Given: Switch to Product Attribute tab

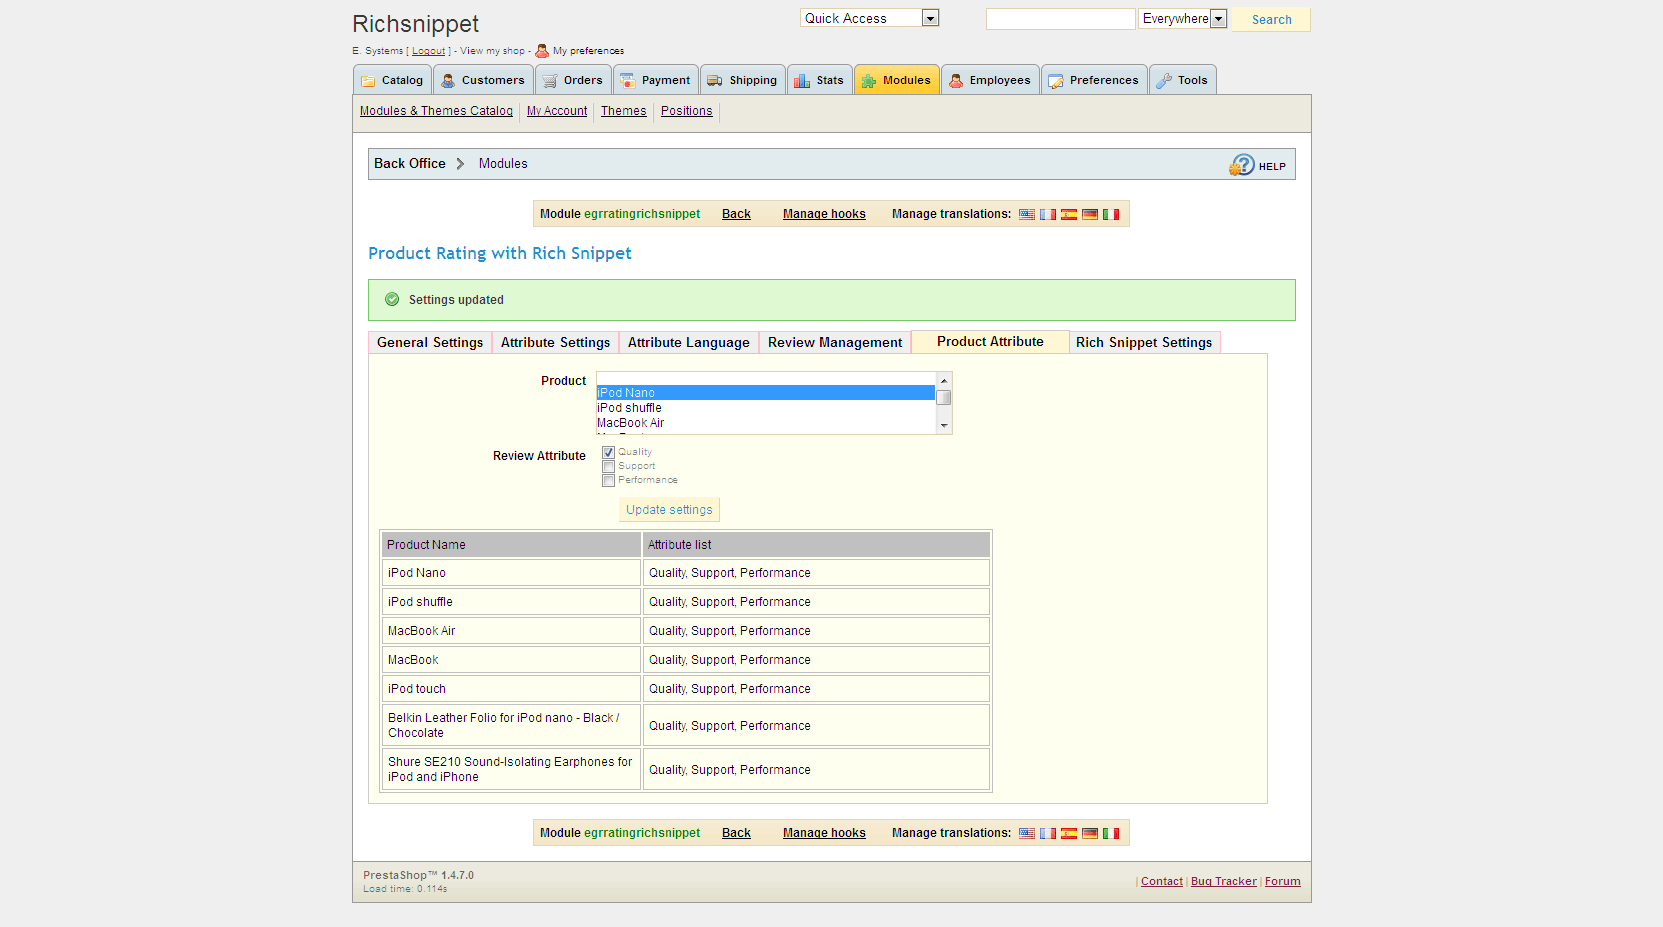Looking at the screenshot, I should point(990,342).
